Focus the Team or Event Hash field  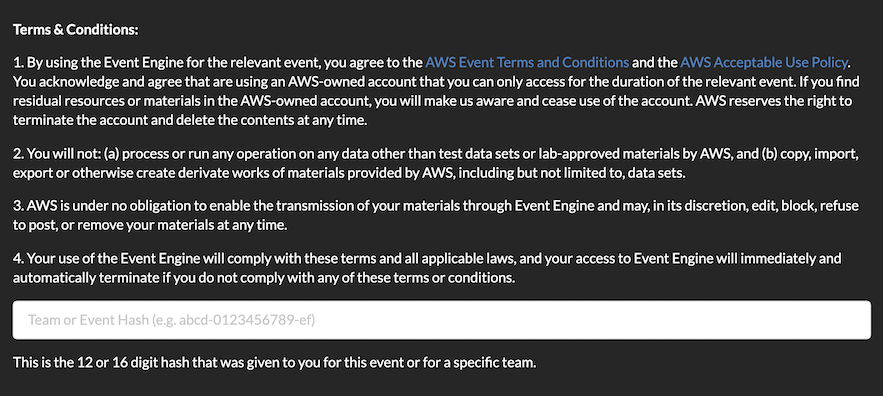pos(442,320)
